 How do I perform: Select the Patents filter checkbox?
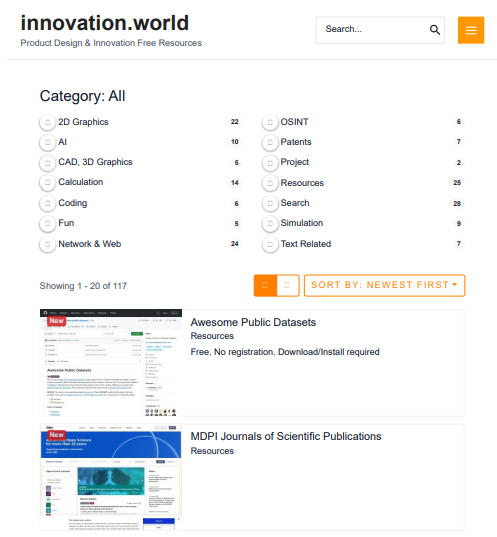pyautogui.click(x=270, y=142)
